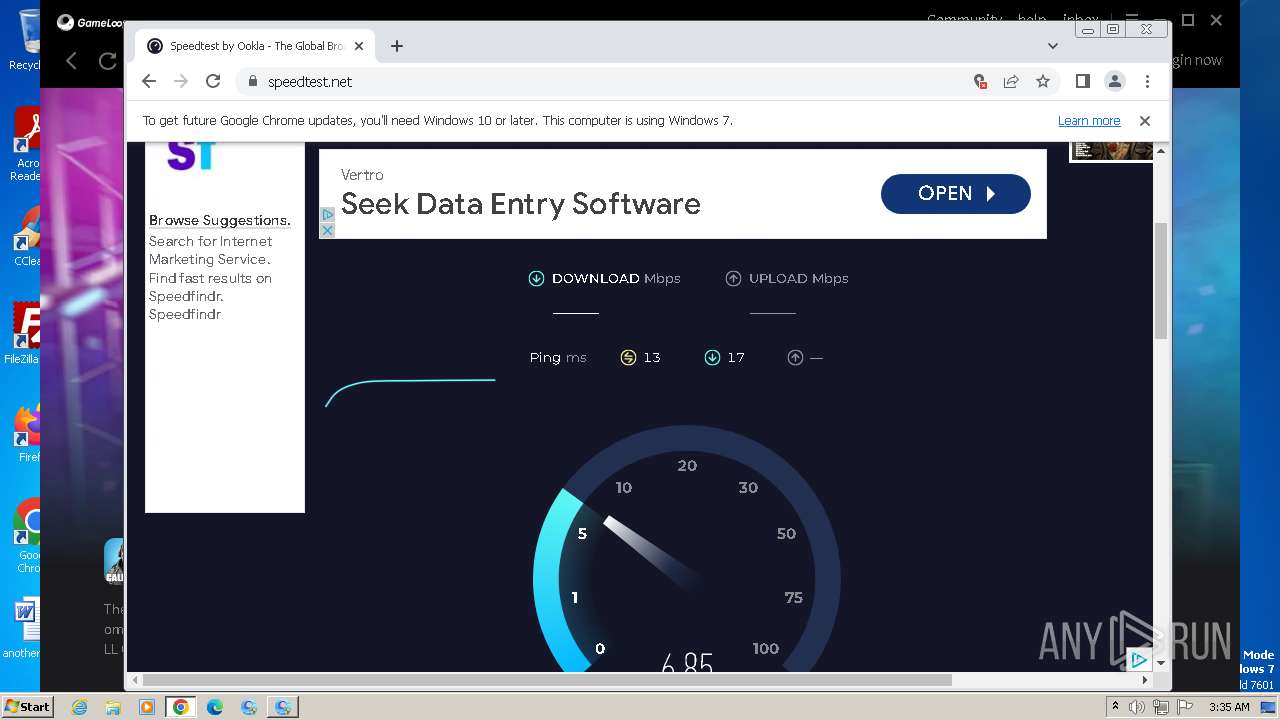The image size is (1280, 720).
Task: Click DOWNLOAD Mbps label
Action: 616,279
